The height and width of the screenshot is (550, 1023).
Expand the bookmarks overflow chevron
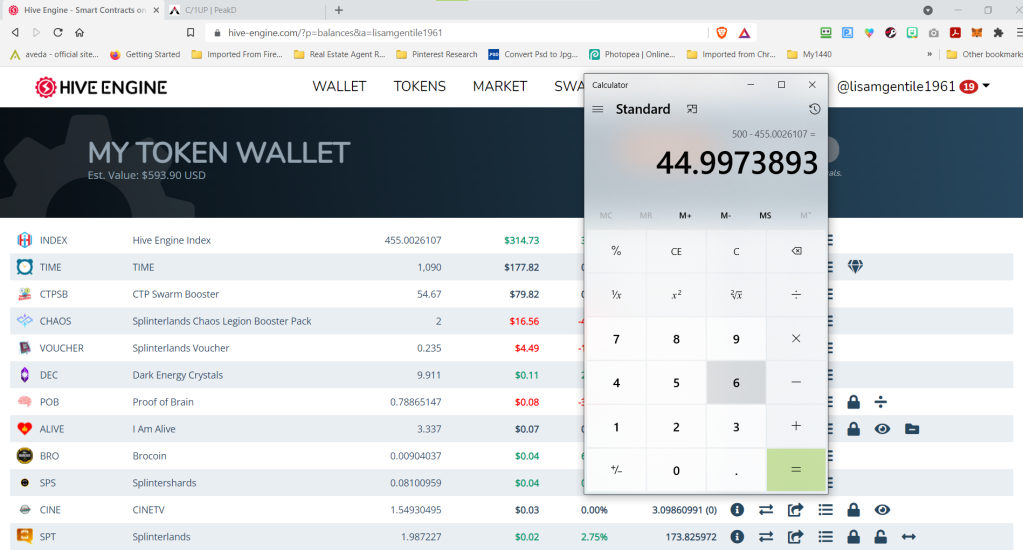click(x=929, y=54)
